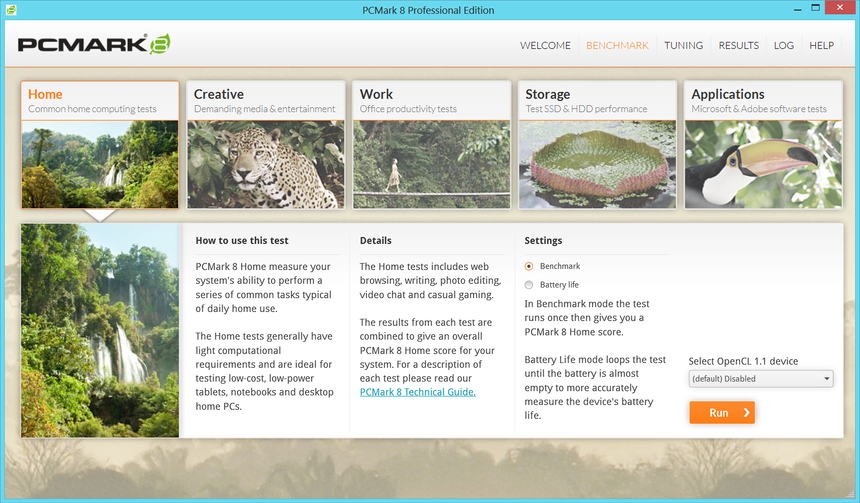Select the Applications benchmark card title
Viewport: 860px width, 503px height.
(x=728, y=94)
